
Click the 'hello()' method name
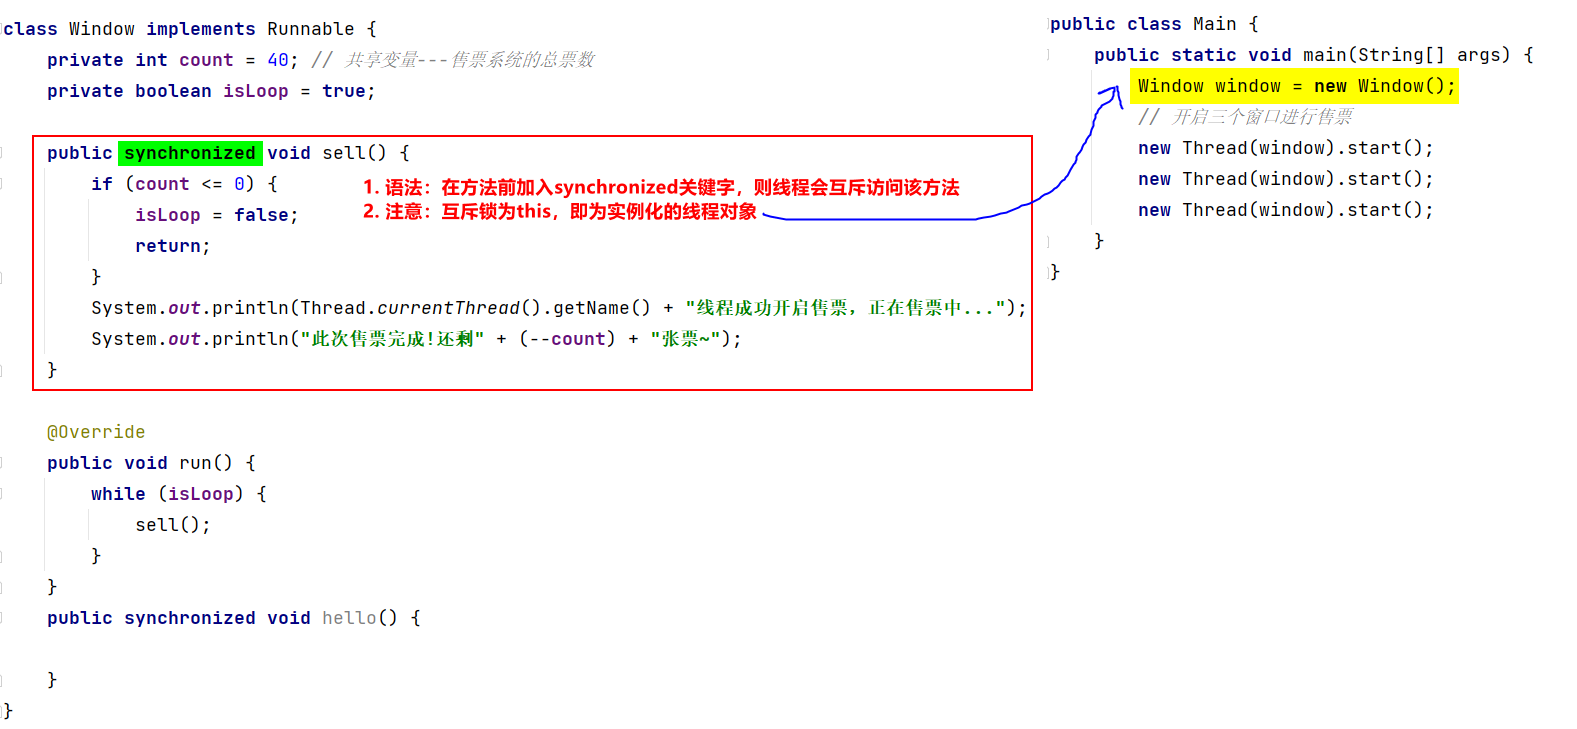pyautogui.click(x=360, y=618)
